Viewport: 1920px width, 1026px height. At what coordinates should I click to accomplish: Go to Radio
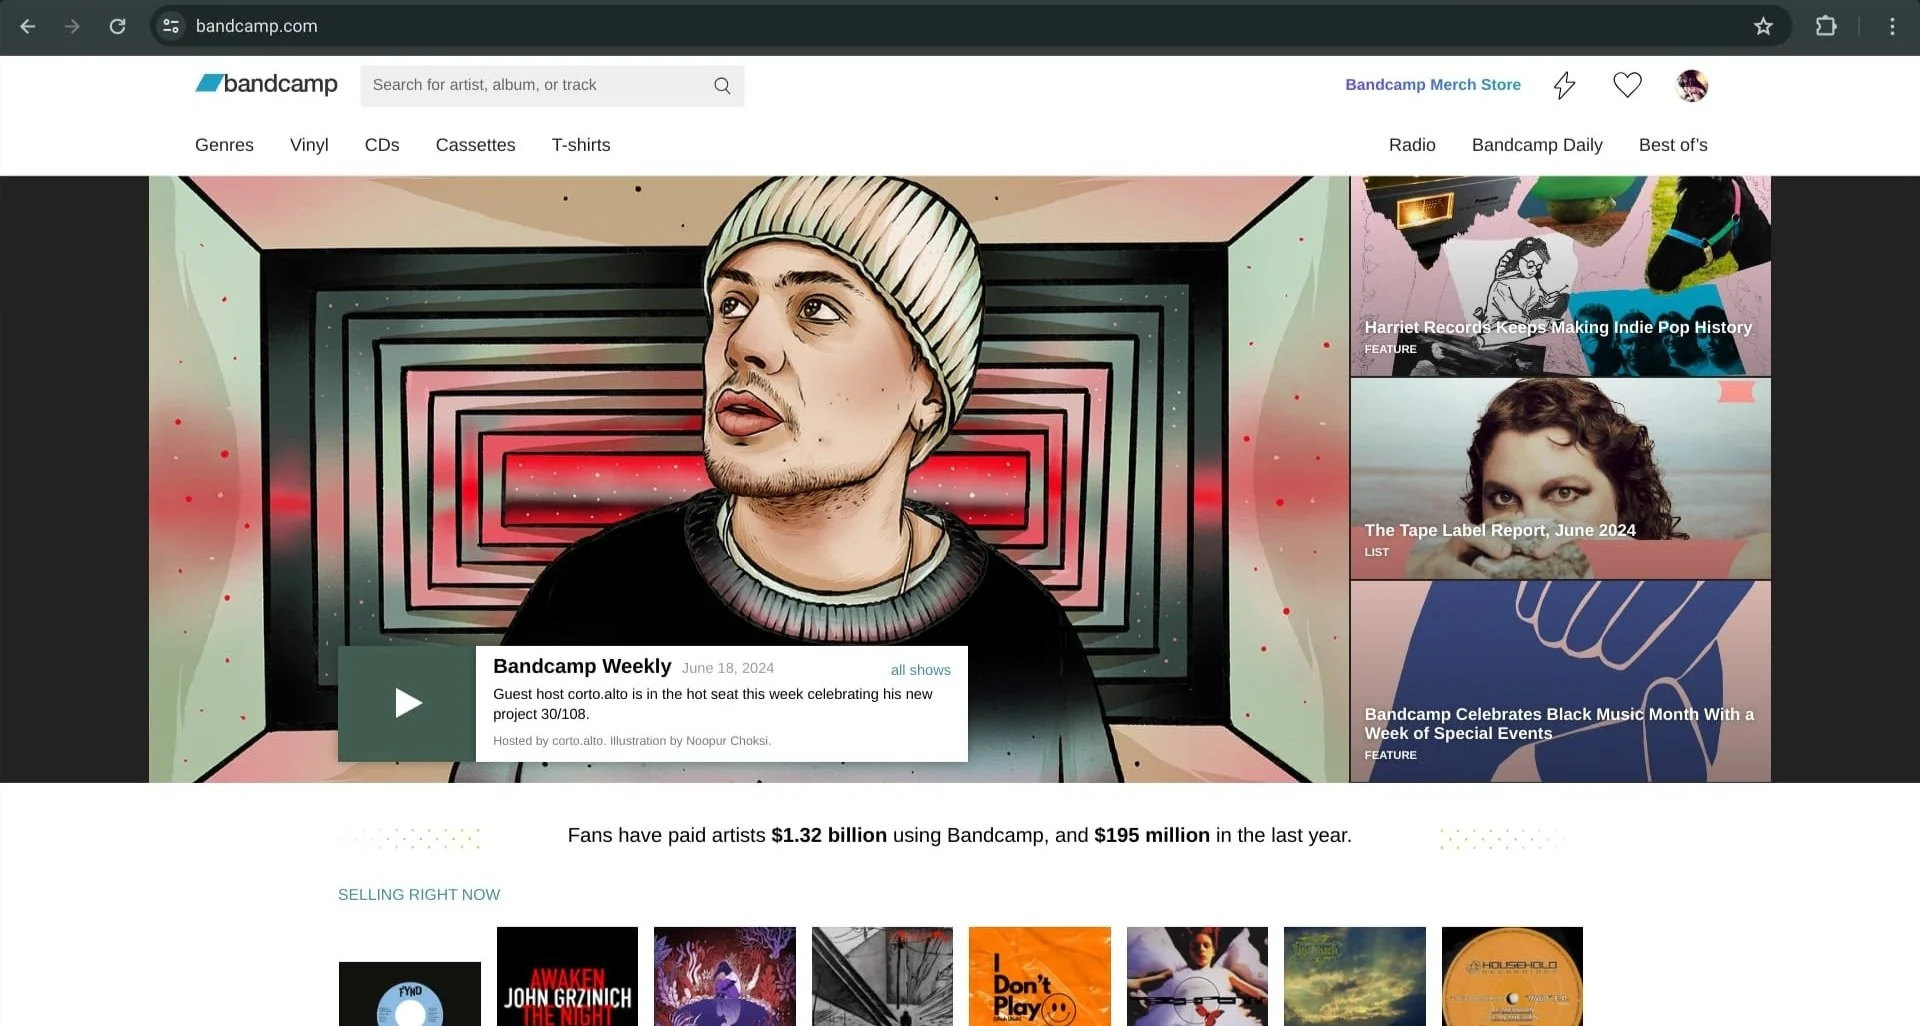click(1412, 145)
